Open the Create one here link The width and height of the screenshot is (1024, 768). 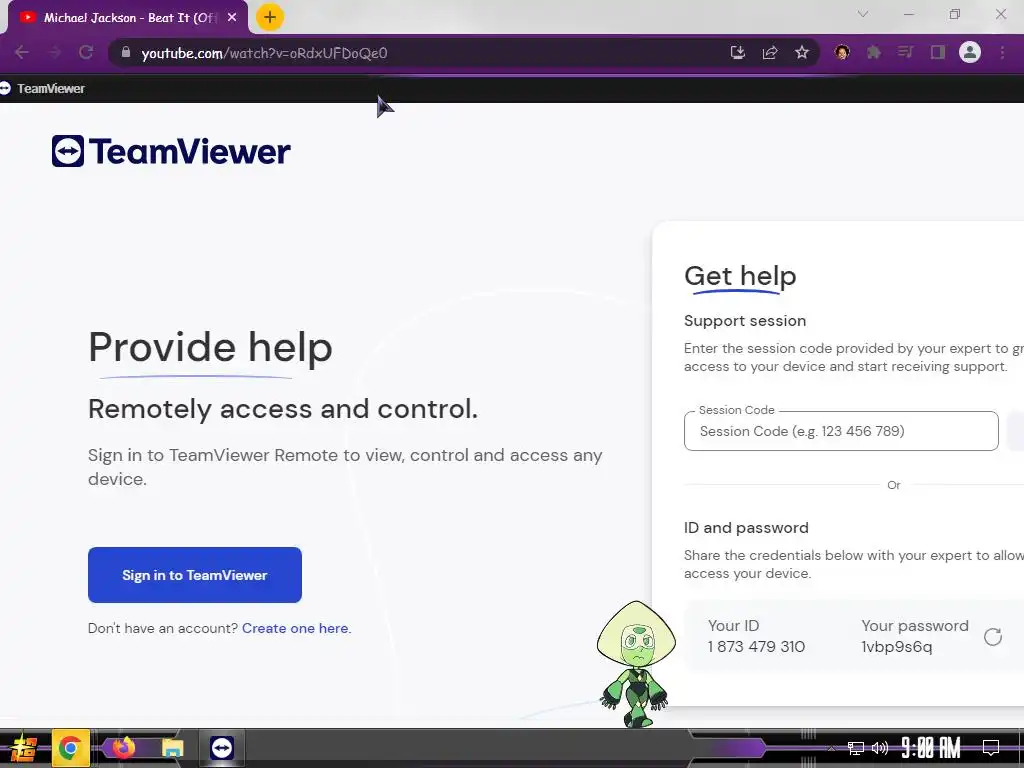(x=296, y=628)
